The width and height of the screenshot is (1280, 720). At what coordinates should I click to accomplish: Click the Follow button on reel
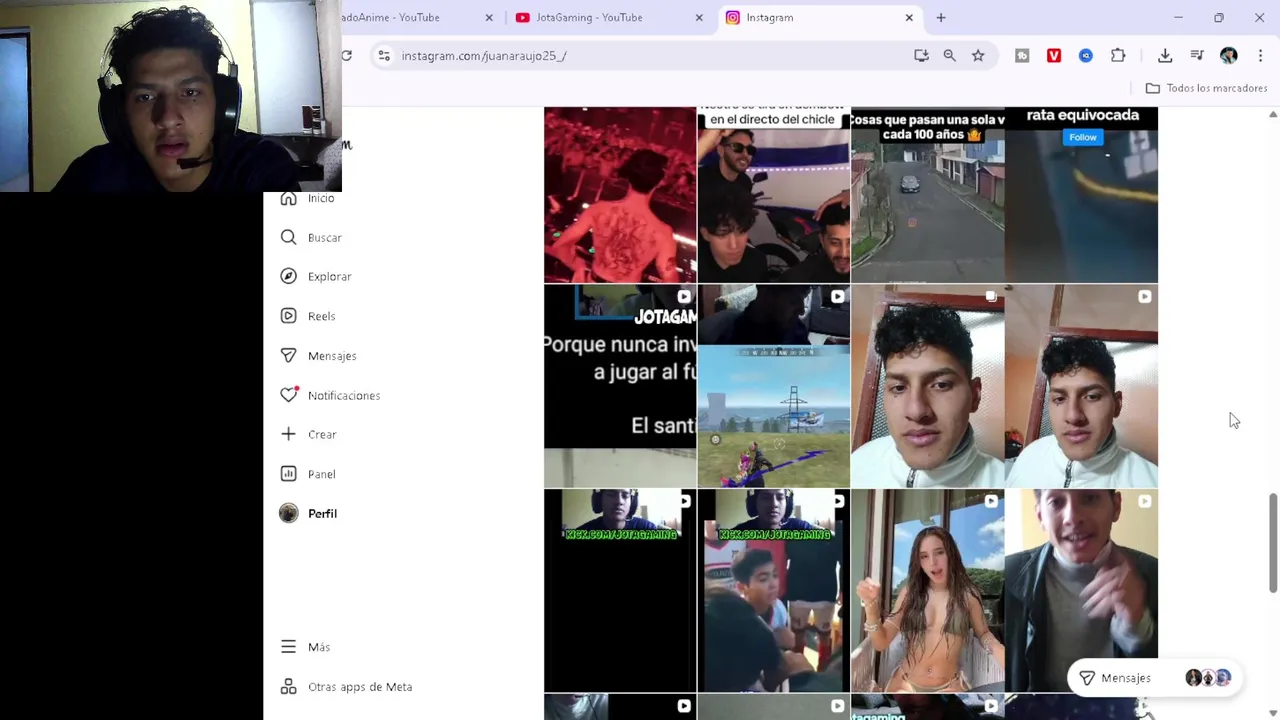point(1083,137)
